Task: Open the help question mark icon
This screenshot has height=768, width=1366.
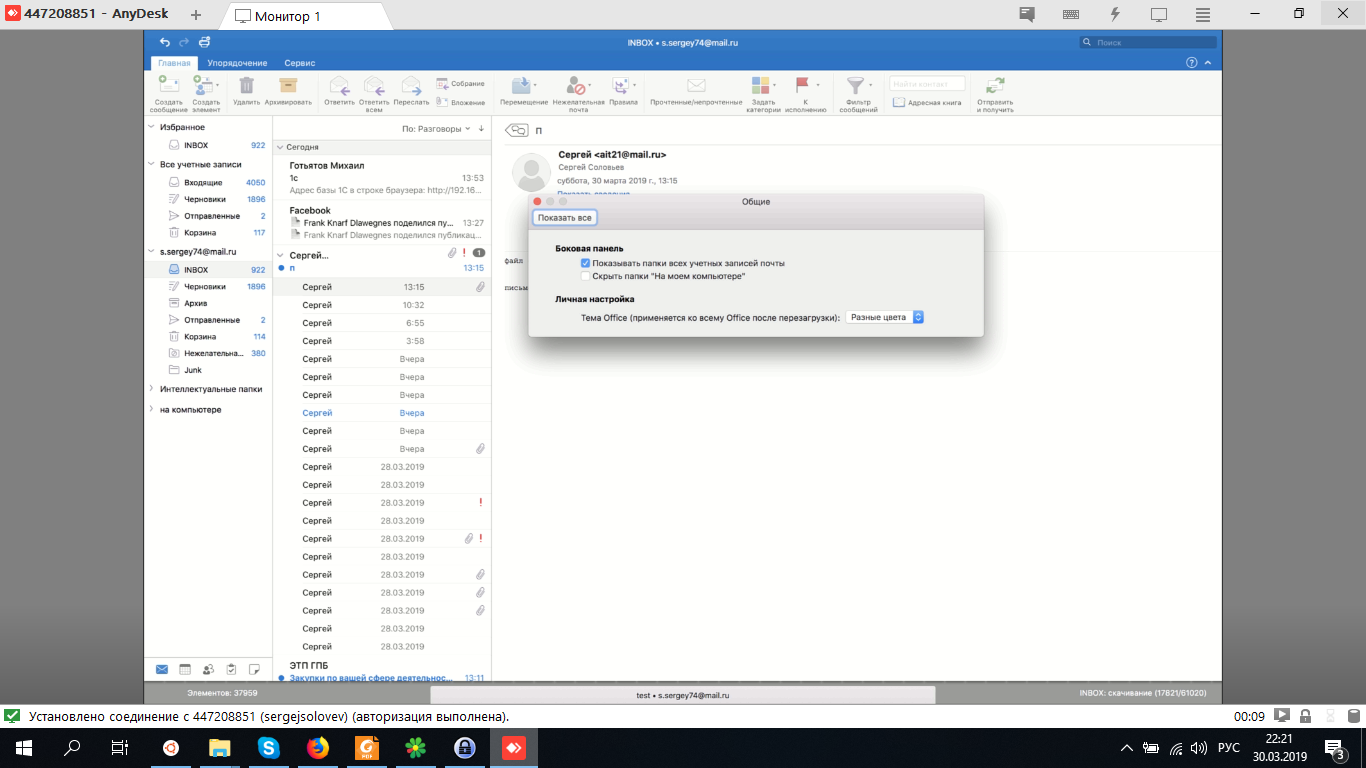Action: coord(1191,62)
